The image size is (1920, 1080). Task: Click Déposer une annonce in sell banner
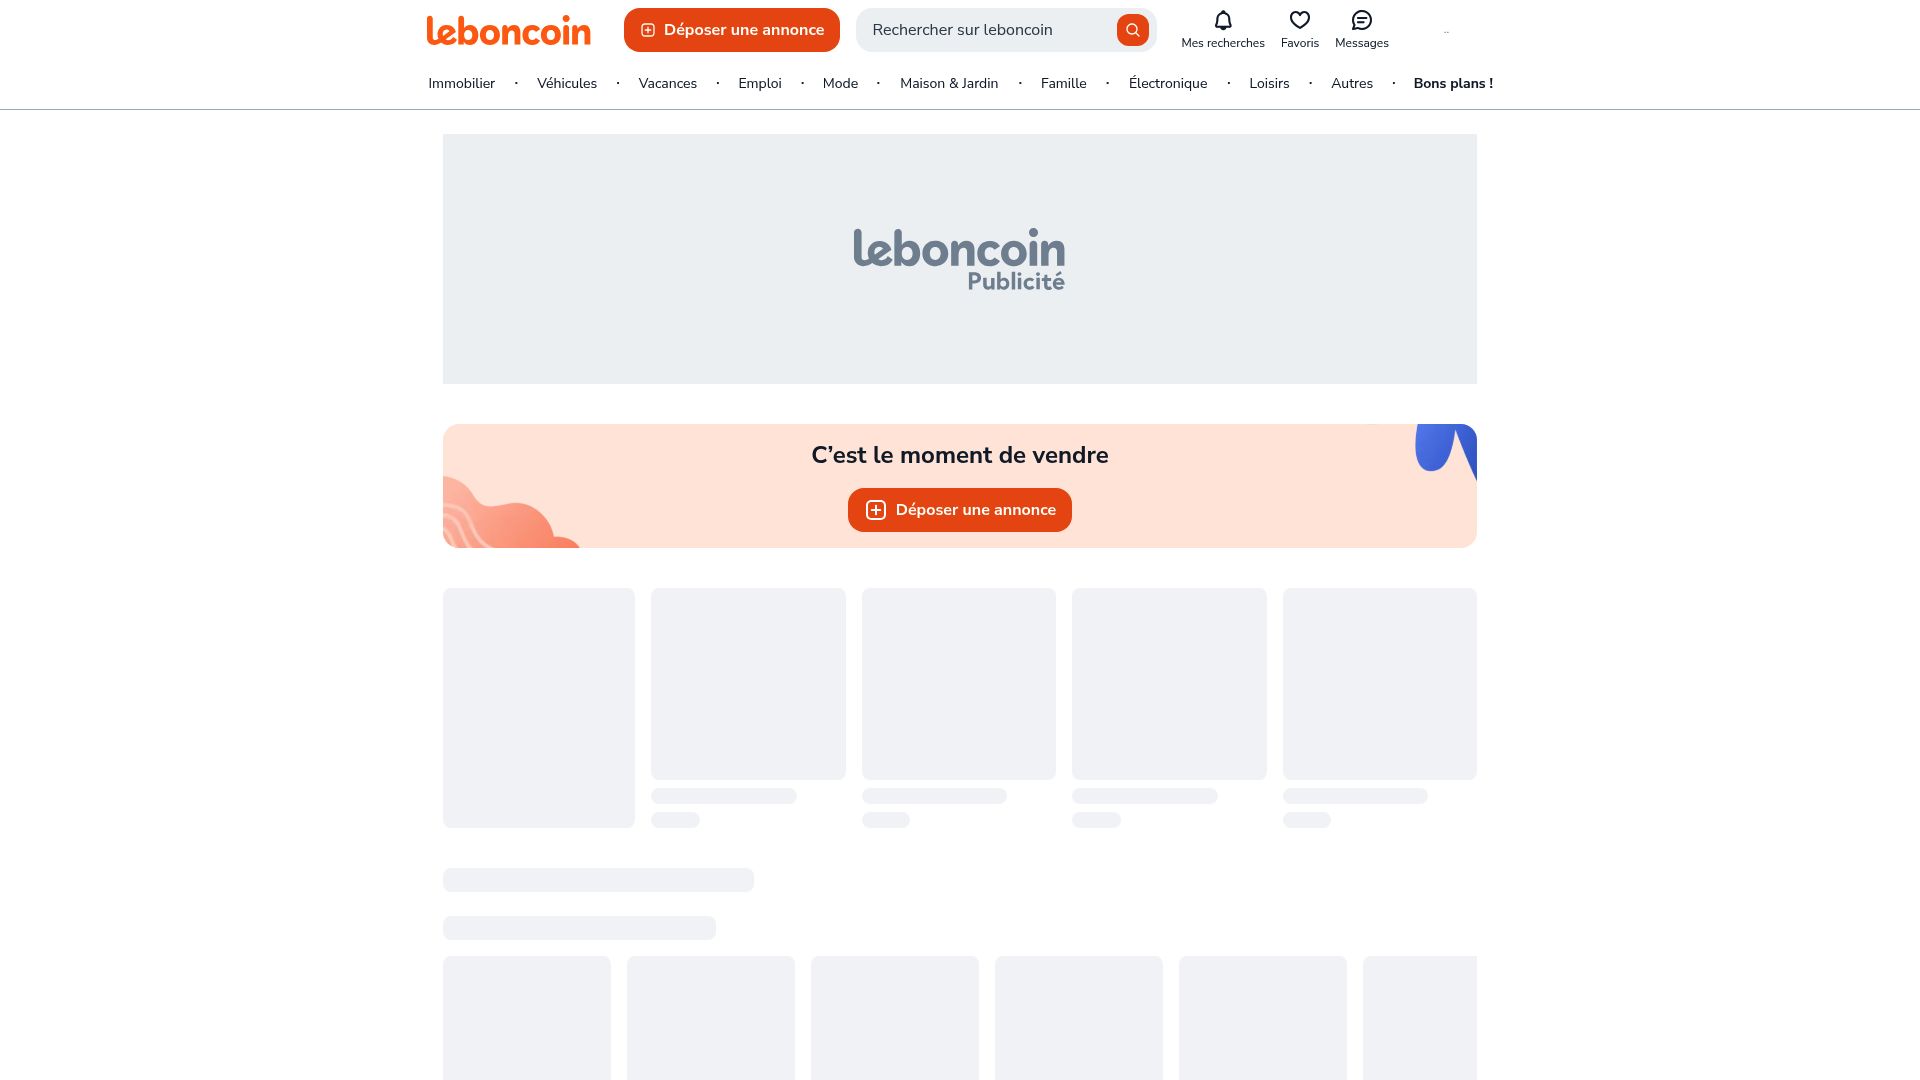click(960, 510)
